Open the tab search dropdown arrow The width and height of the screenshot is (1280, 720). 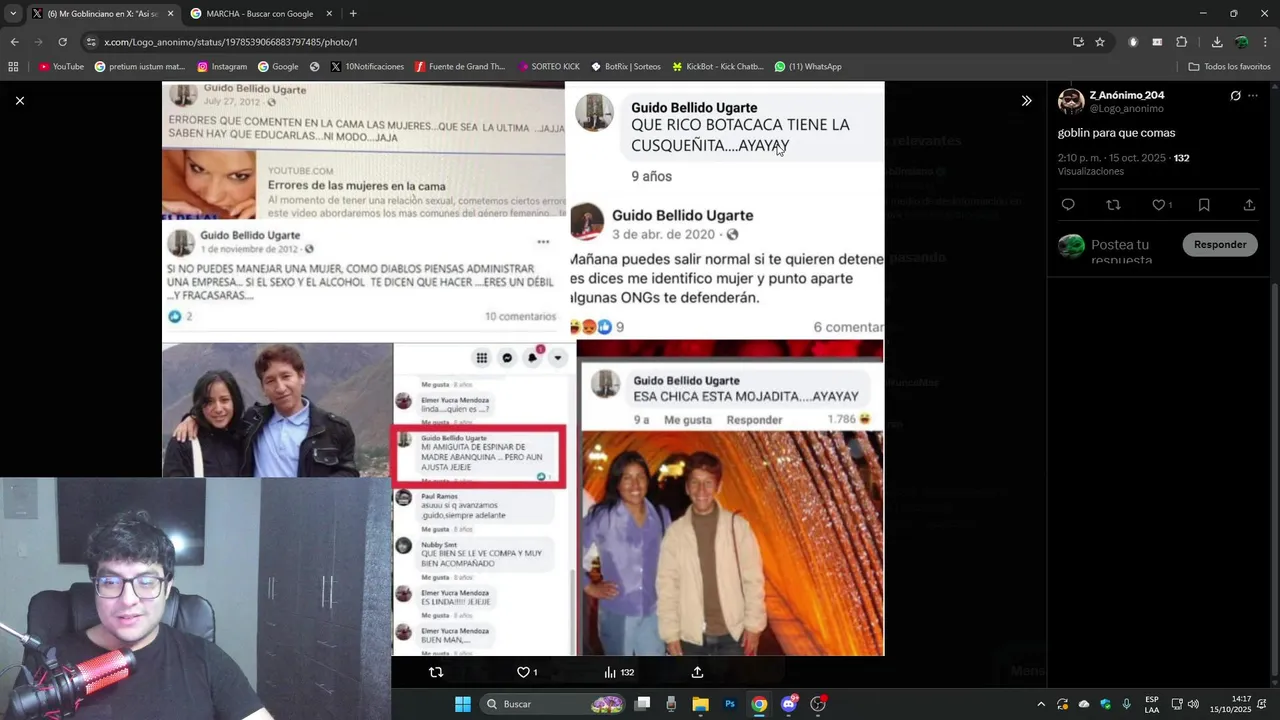point(13,14)
